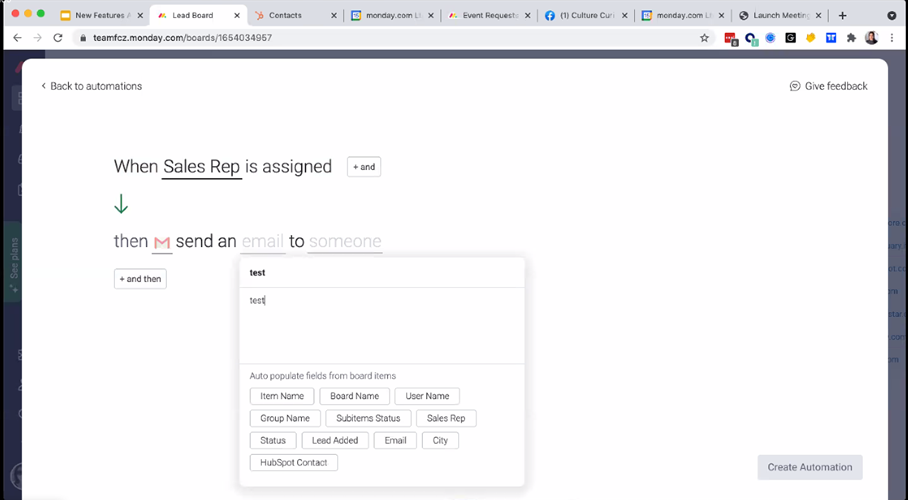Go back to automations
The height and width of the screenshot is (500, 909).
(x=91, y=86)
